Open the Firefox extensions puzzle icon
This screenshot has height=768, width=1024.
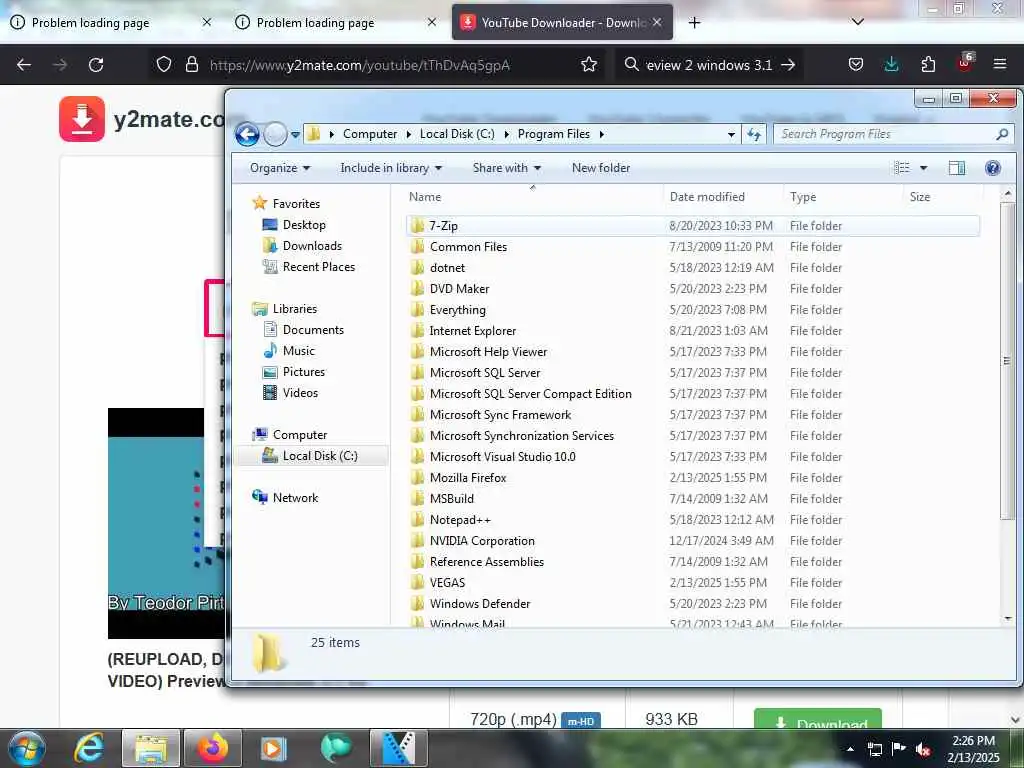[x=928, y=65]
